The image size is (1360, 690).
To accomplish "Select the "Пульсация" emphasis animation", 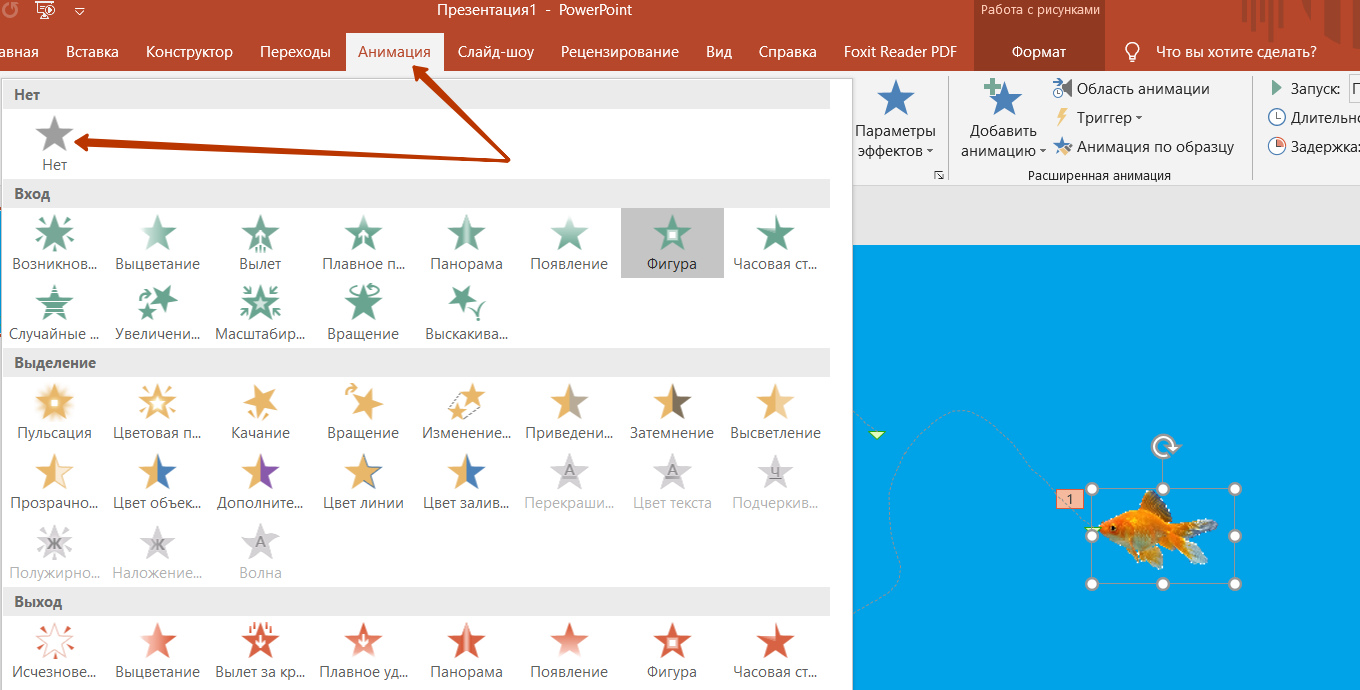I will tap(55, 412).
